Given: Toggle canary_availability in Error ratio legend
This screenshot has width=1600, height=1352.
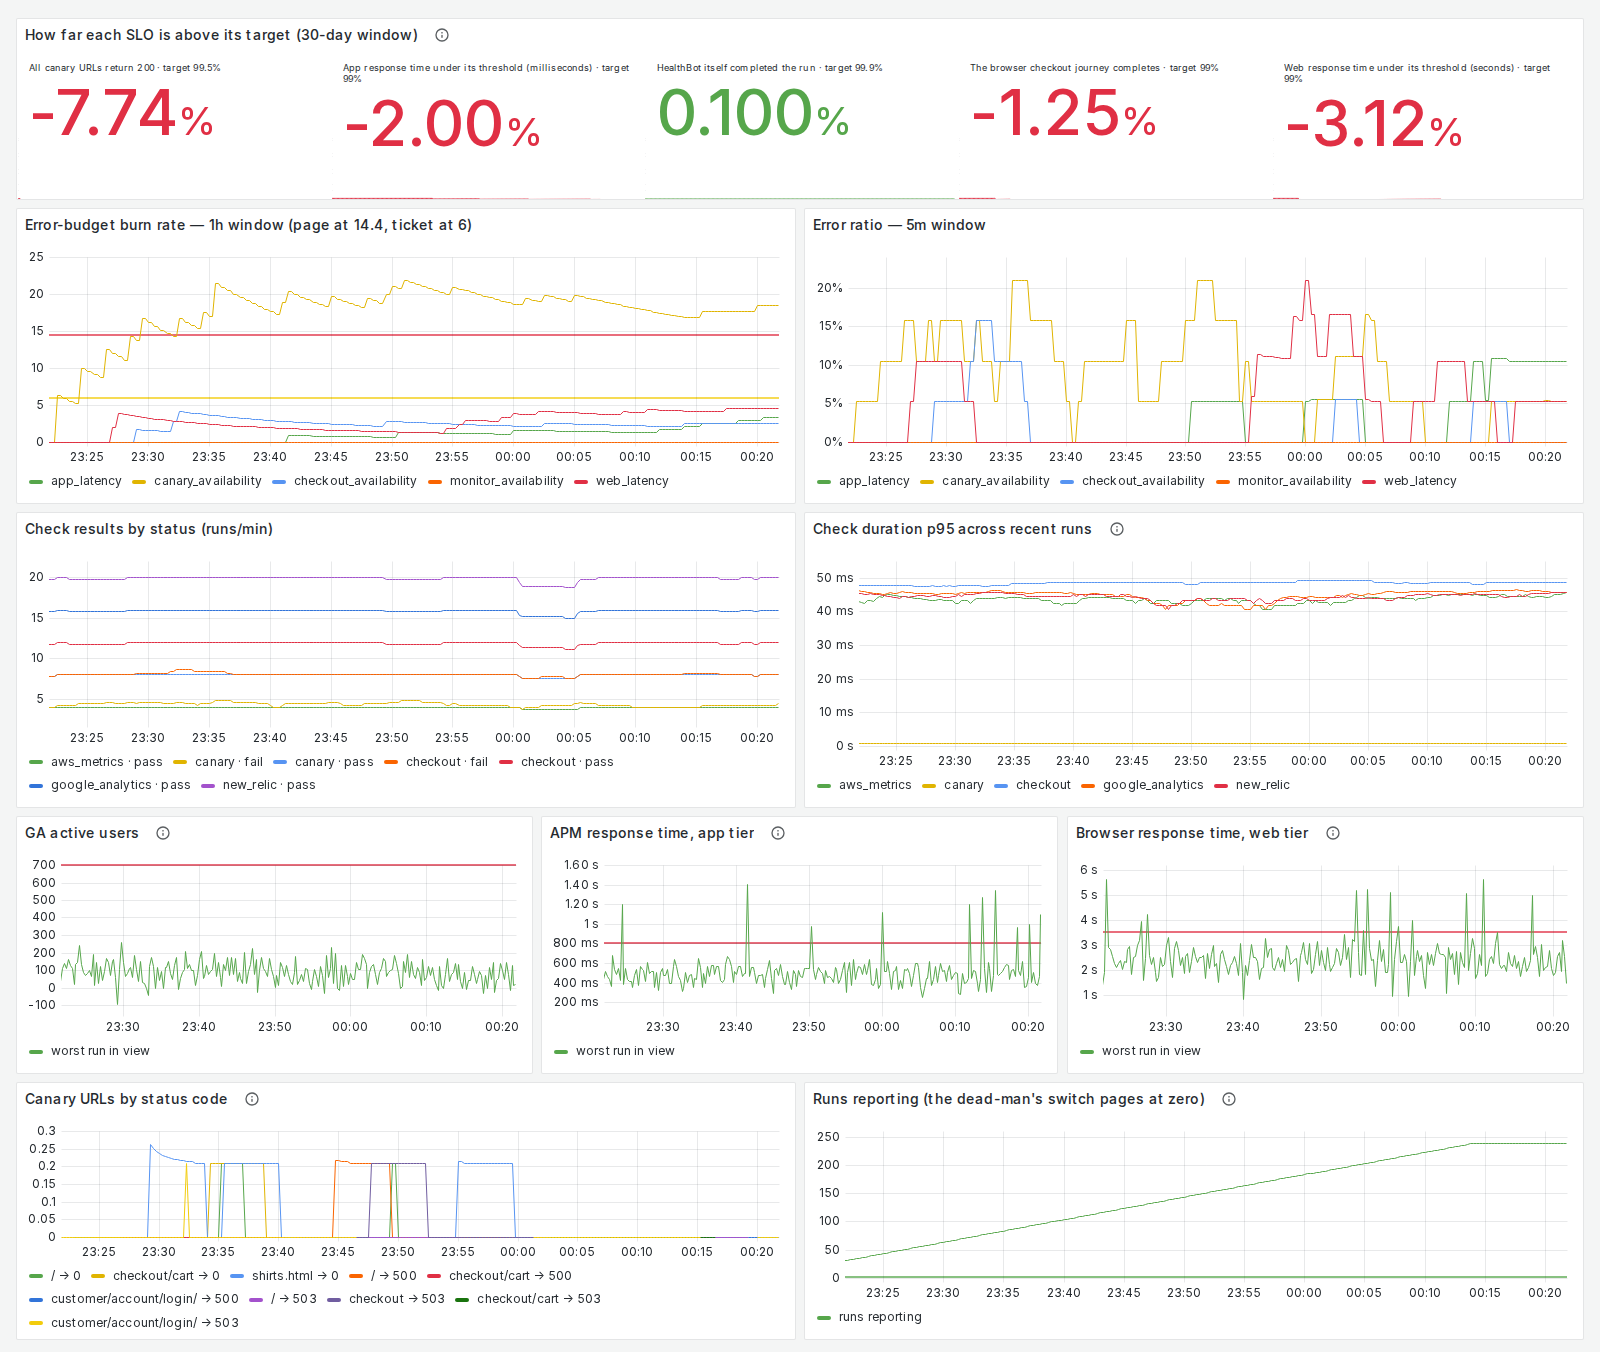Looking at the screenshot, I should point(995,481).
